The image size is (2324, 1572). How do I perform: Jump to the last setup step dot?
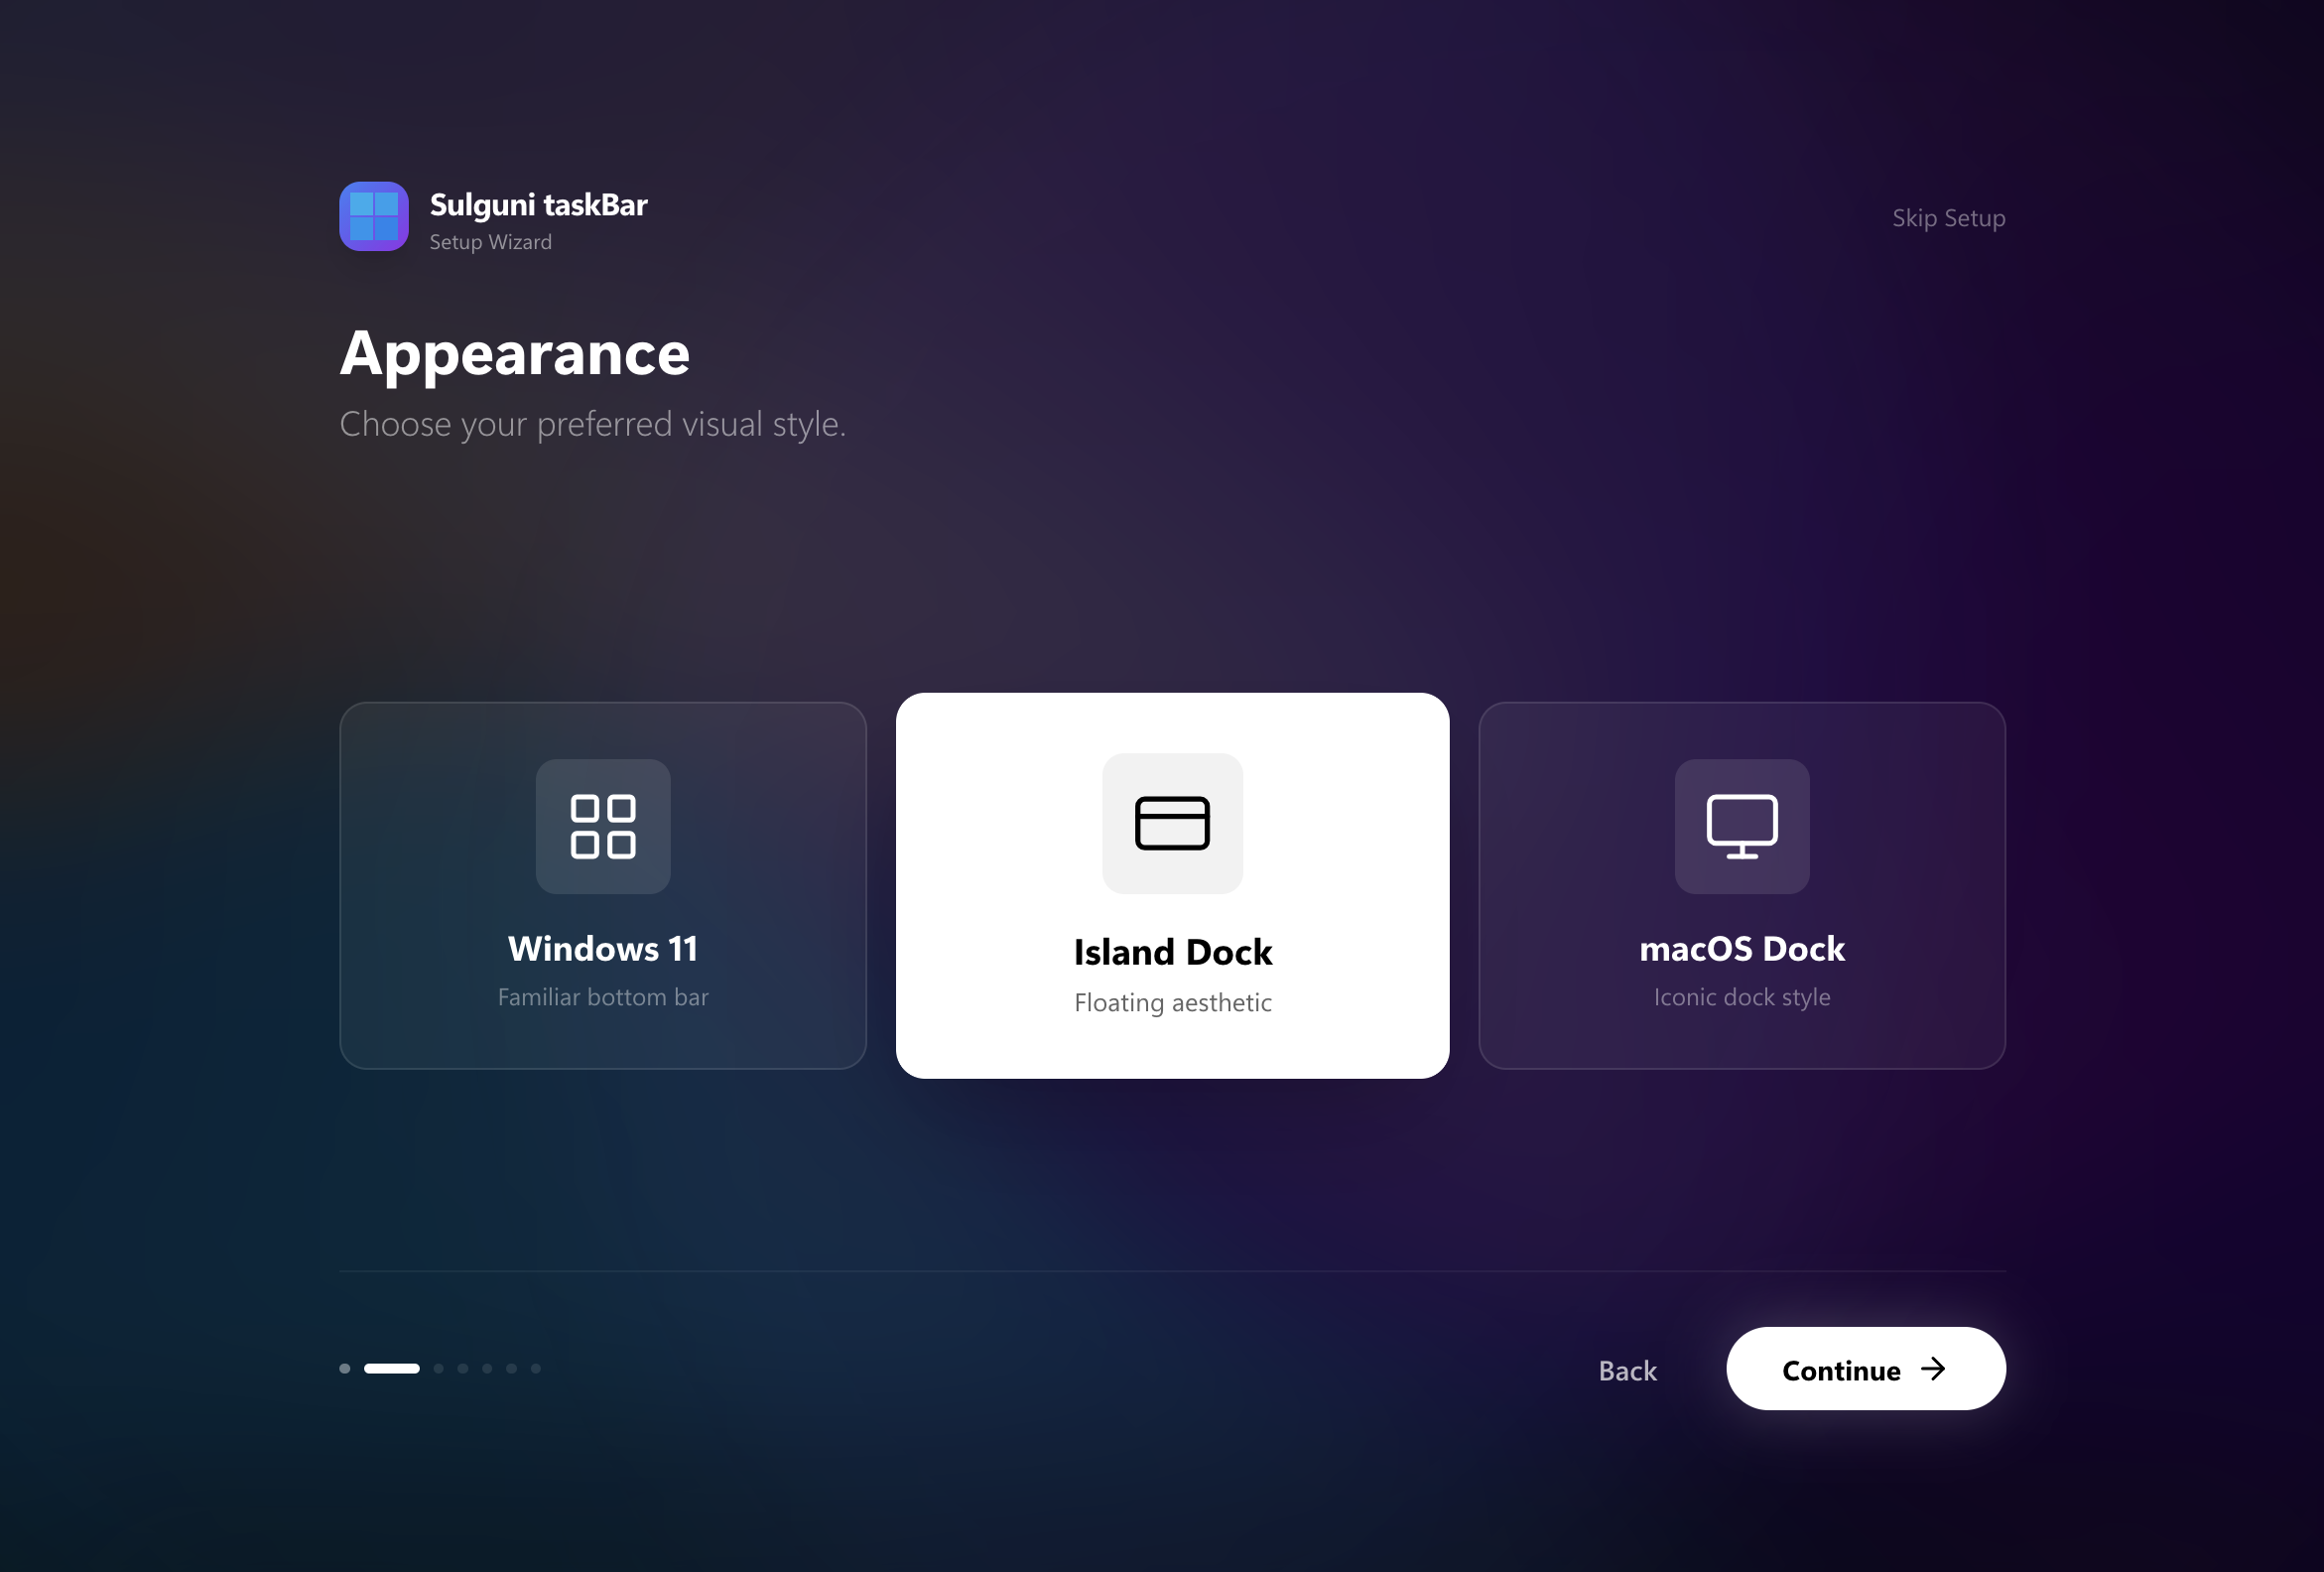[535, 1369]
